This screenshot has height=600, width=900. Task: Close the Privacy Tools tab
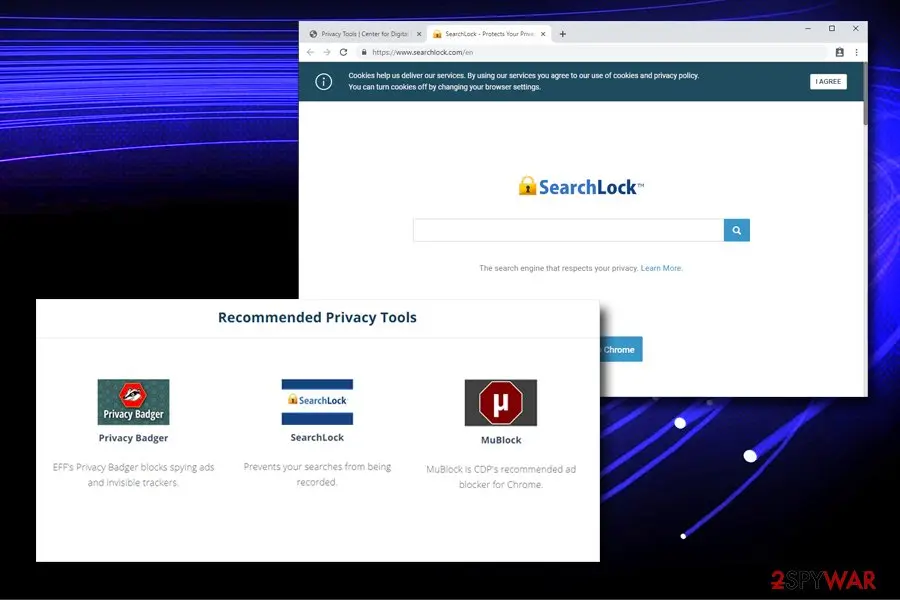pos(419,34)
